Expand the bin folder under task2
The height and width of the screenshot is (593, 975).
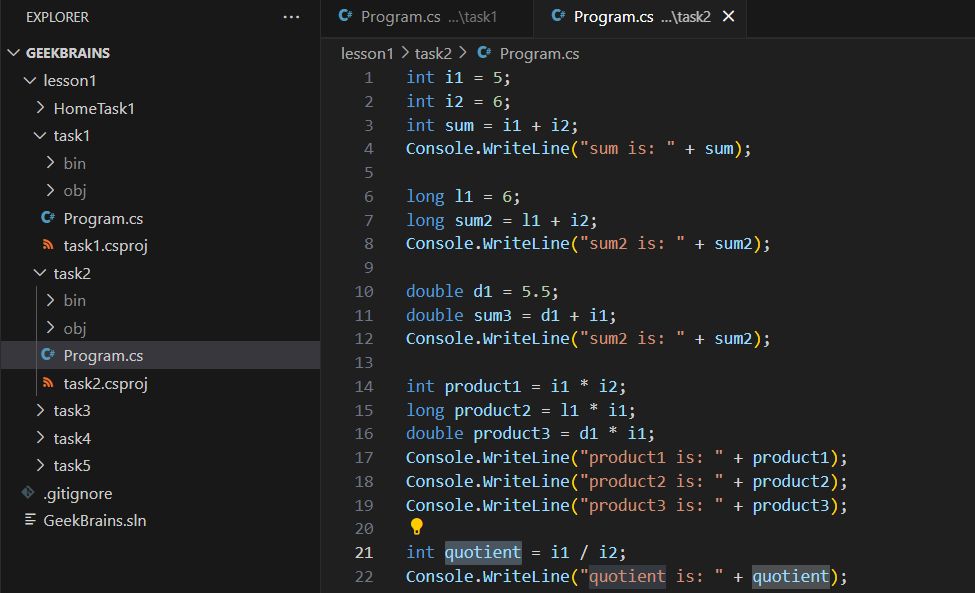(x=50, y=300)
